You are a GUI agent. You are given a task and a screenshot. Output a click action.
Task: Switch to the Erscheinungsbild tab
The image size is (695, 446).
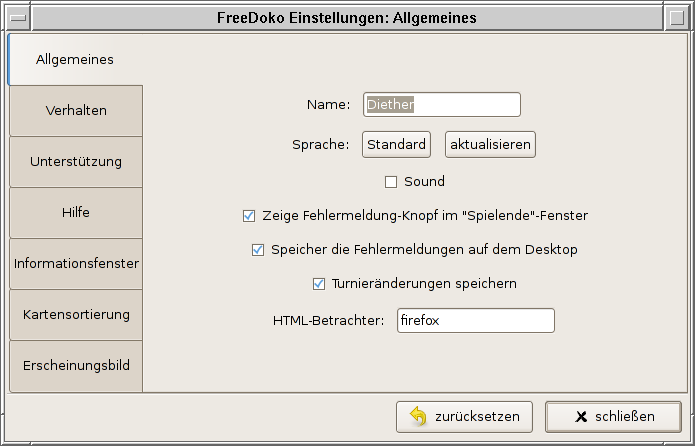pos(76,366)
